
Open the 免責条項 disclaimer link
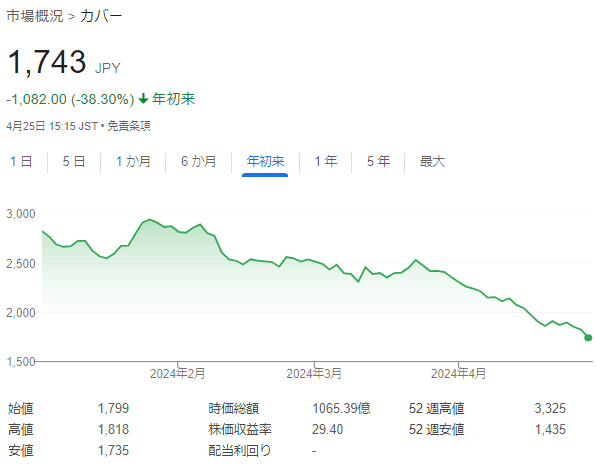pyautogui.click(x=129, y=126)
